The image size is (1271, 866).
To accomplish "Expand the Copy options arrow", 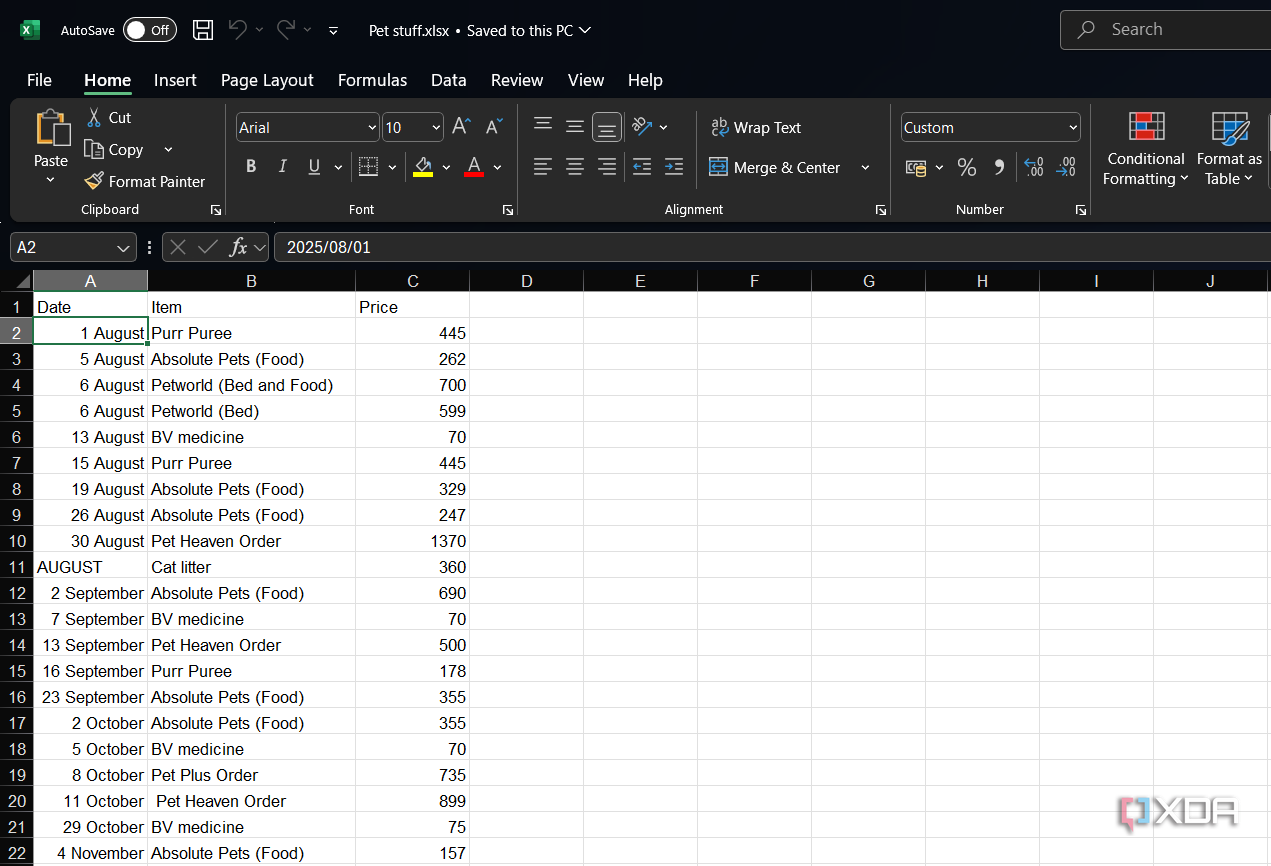I will (x=168, y=150).
